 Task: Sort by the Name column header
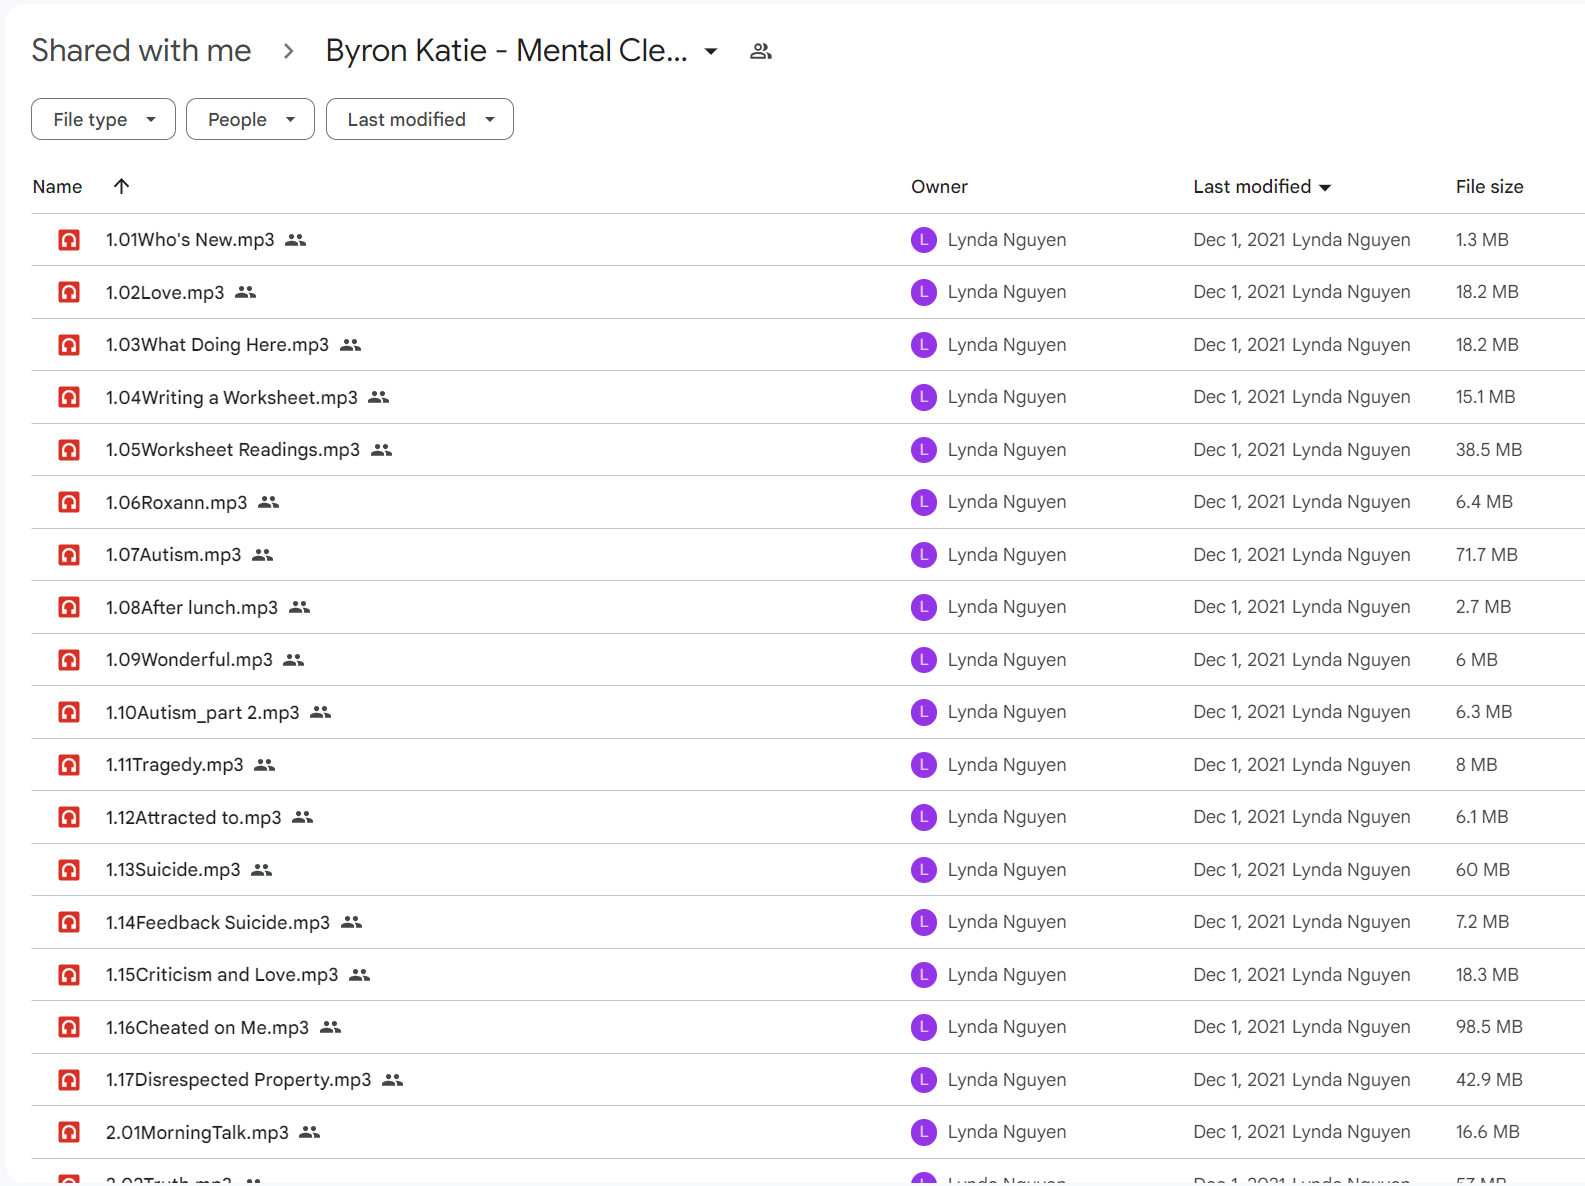[57, 187]
